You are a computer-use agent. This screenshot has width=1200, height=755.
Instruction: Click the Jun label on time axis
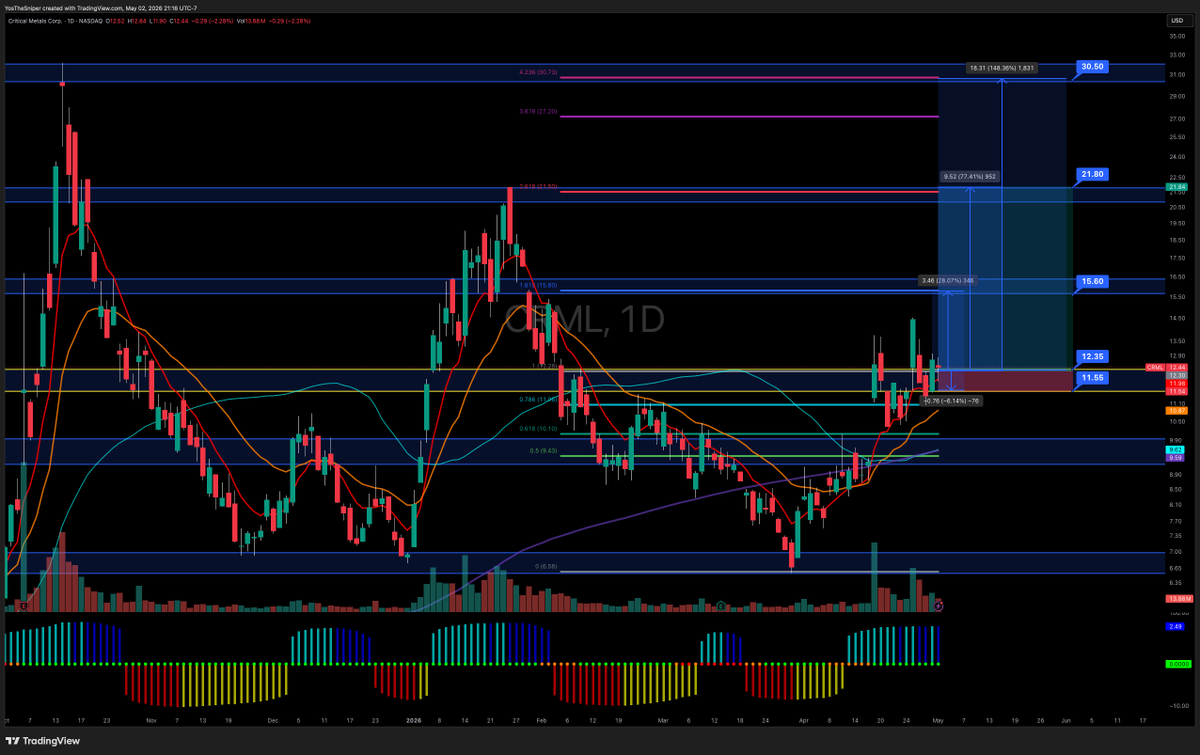coord(1066,718)
